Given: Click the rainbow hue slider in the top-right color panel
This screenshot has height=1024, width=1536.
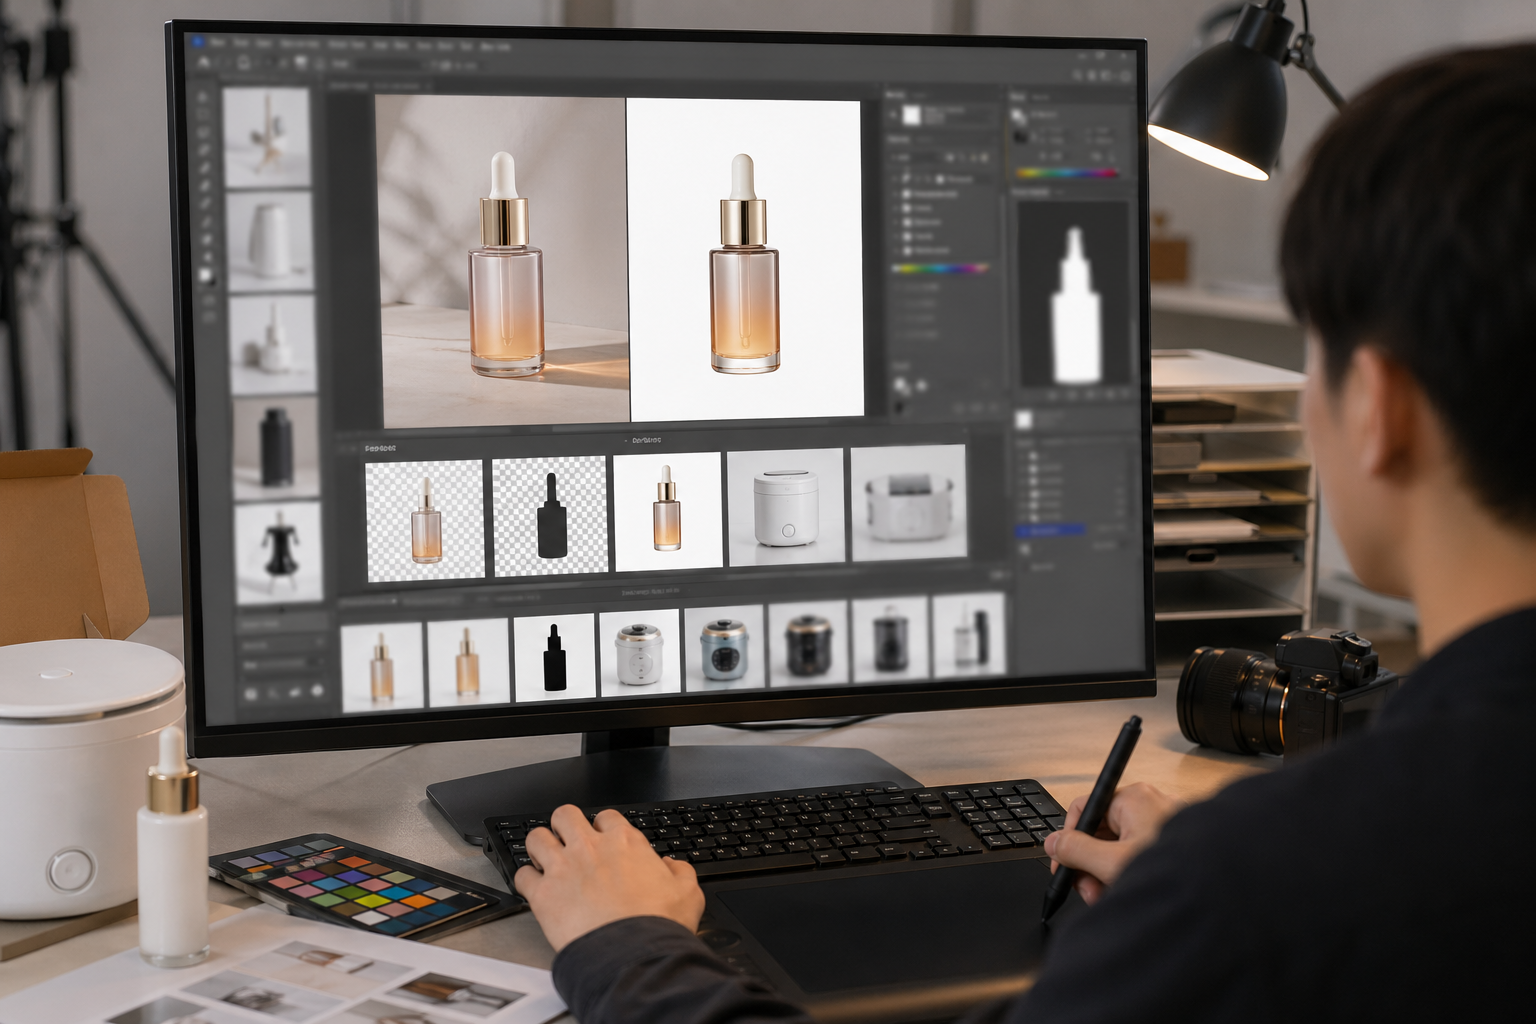Looking at the screenshot, I should coord(1065,173).
